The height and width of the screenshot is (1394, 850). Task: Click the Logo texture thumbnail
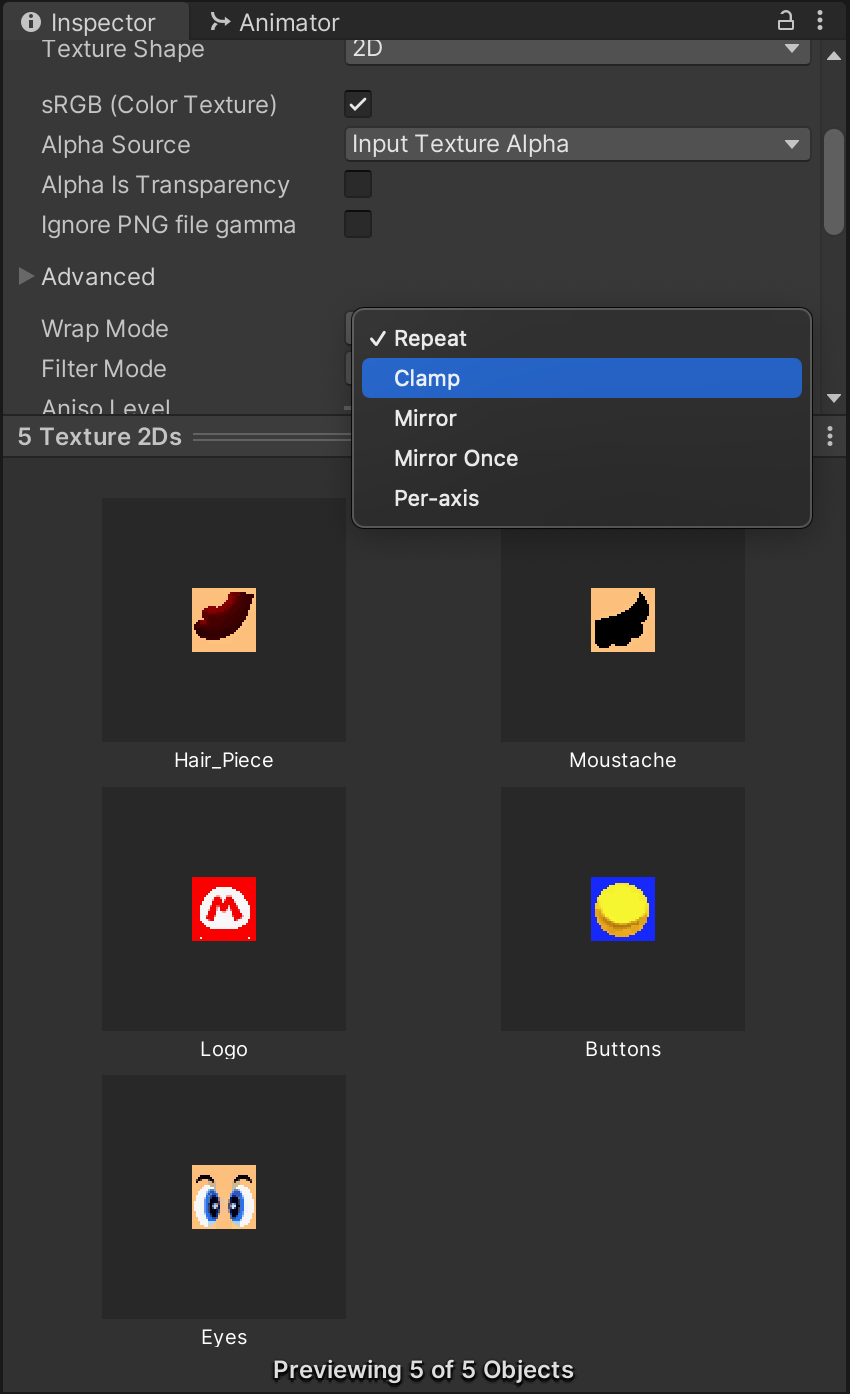[224, 909]
